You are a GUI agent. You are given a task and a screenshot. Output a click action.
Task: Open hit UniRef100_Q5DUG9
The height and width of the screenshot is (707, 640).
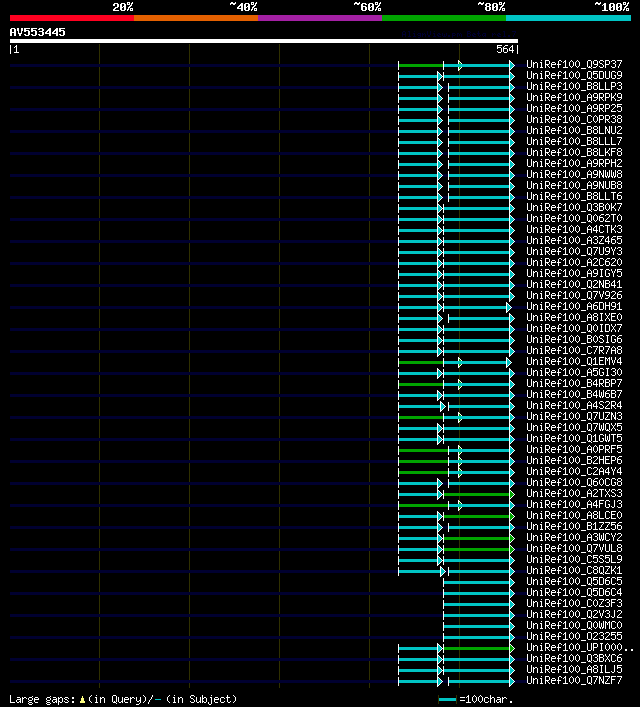574,75
